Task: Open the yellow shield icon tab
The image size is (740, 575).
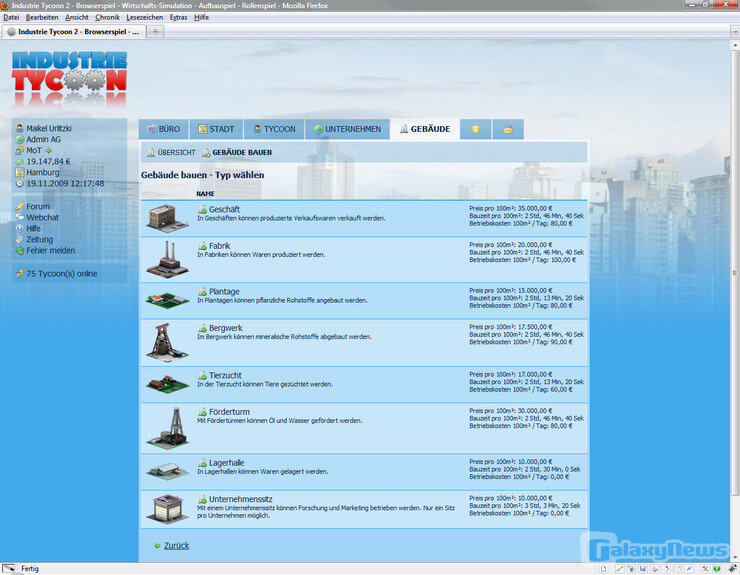Action: (x=475, y=129)
